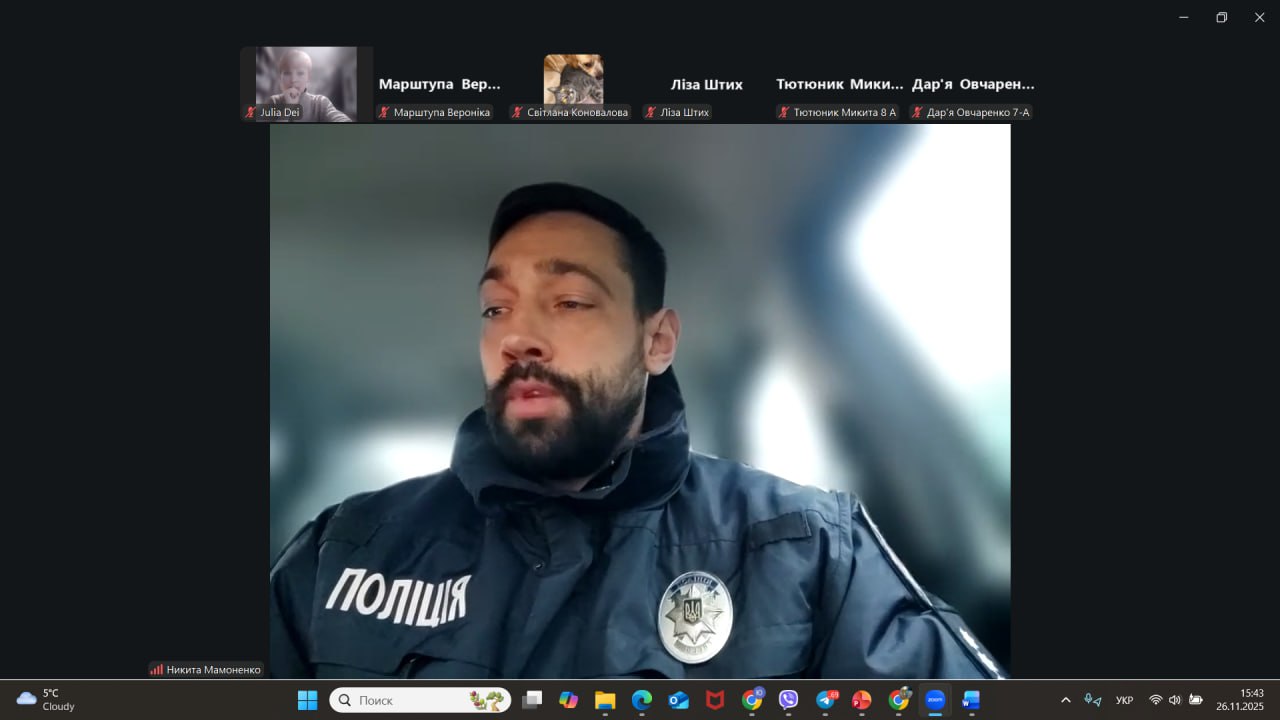
Task: Open File Explorer from the taskbar
Action: [x=605, y=700]
